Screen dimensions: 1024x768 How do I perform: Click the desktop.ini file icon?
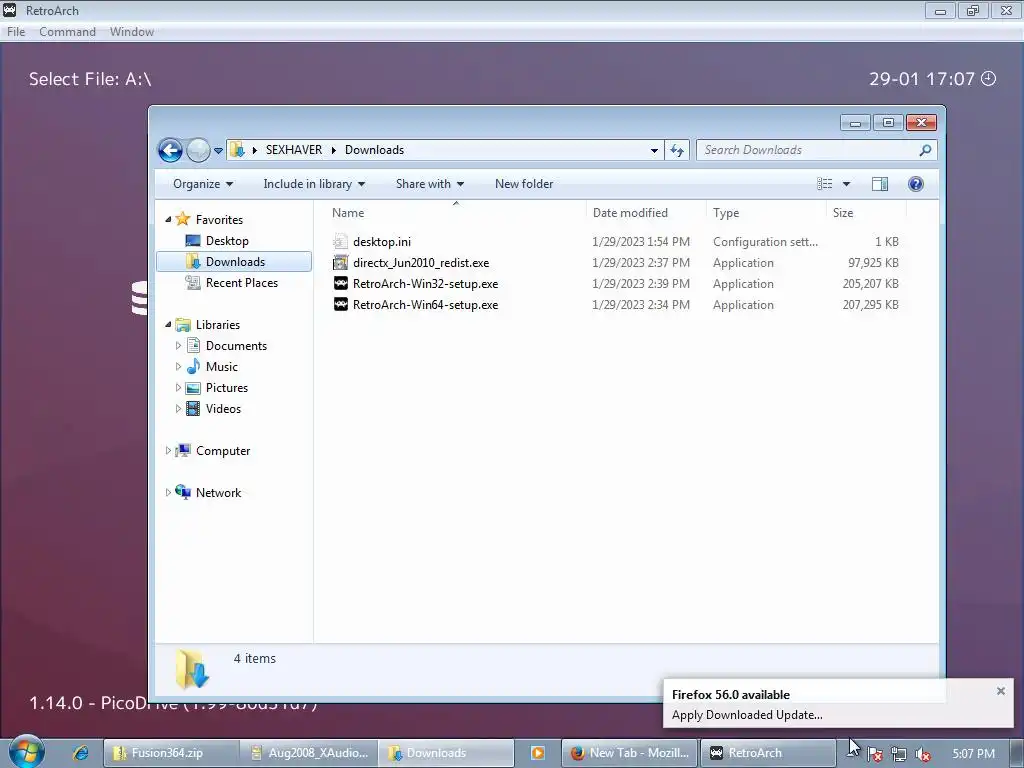point(340,242)
